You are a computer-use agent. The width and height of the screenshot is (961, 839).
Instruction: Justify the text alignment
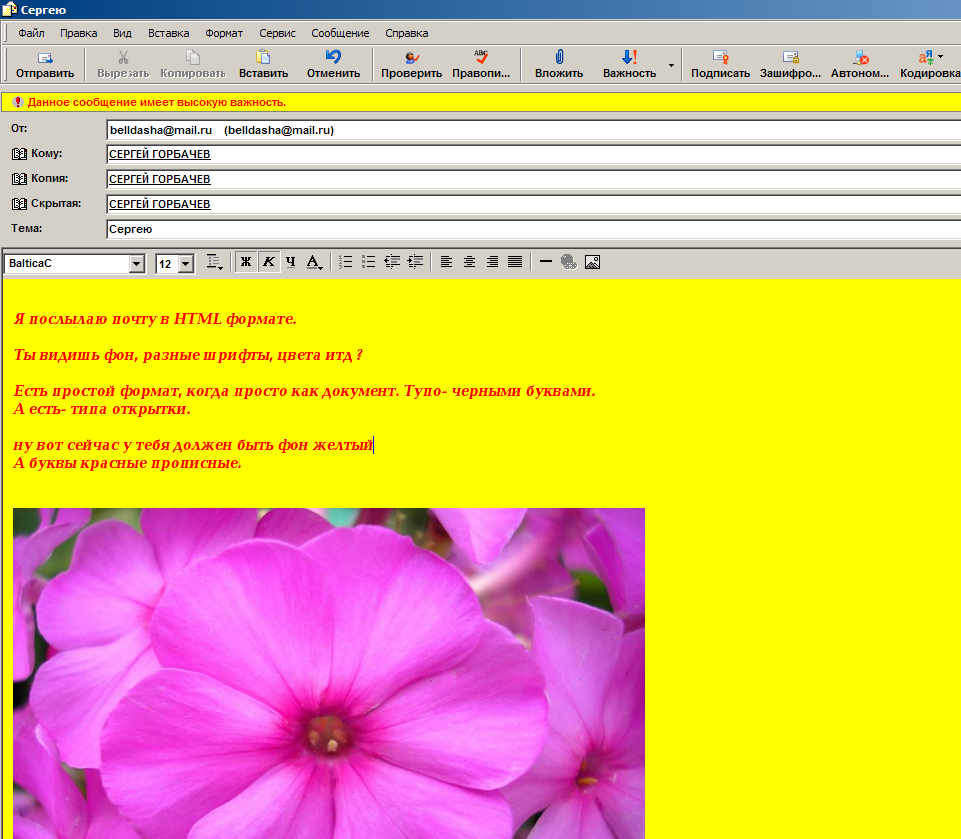click(515, 262)
